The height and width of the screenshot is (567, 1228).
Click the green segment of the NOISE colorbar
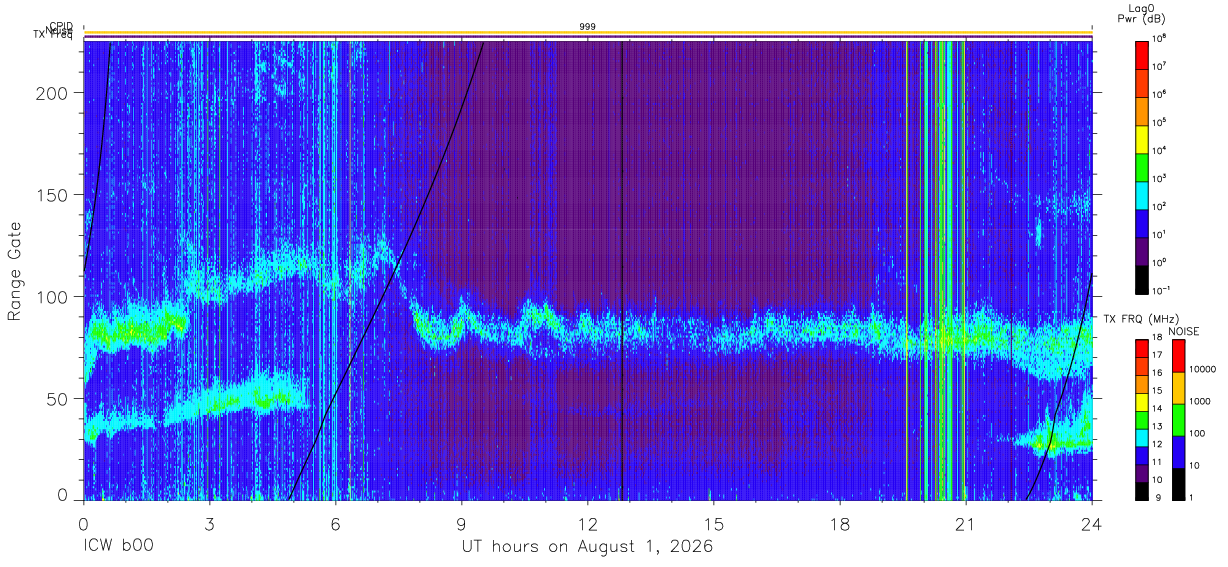tap(1177, 420)
